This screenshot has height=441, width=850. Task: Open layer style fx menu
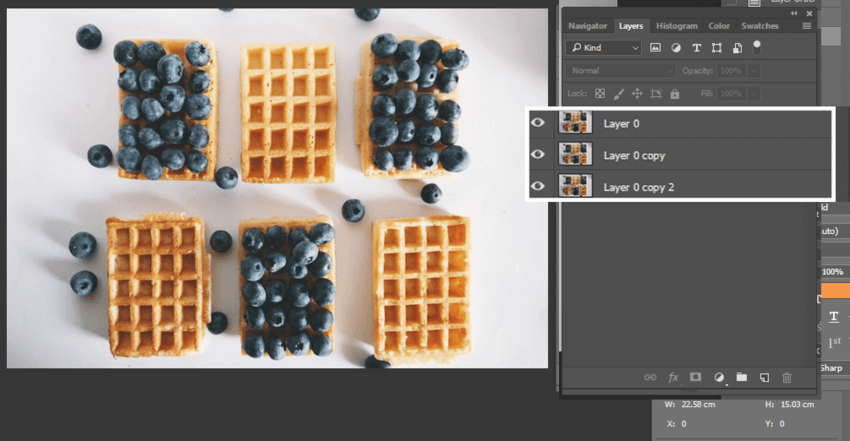(673, 377)
